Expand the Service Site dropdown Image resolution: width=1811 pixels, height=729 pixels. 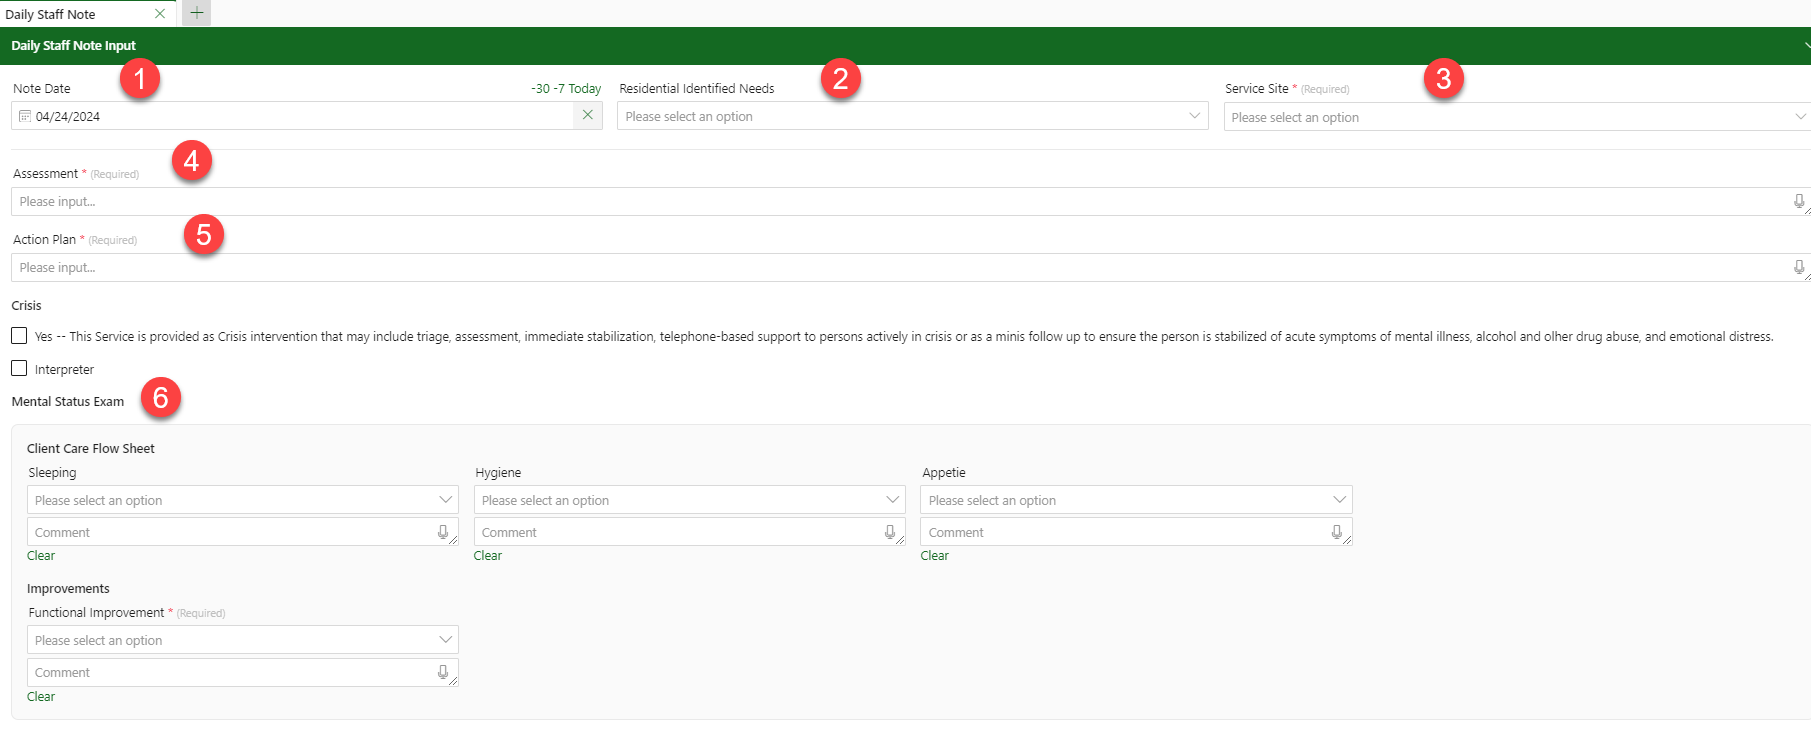click(x=1517, y=117)
